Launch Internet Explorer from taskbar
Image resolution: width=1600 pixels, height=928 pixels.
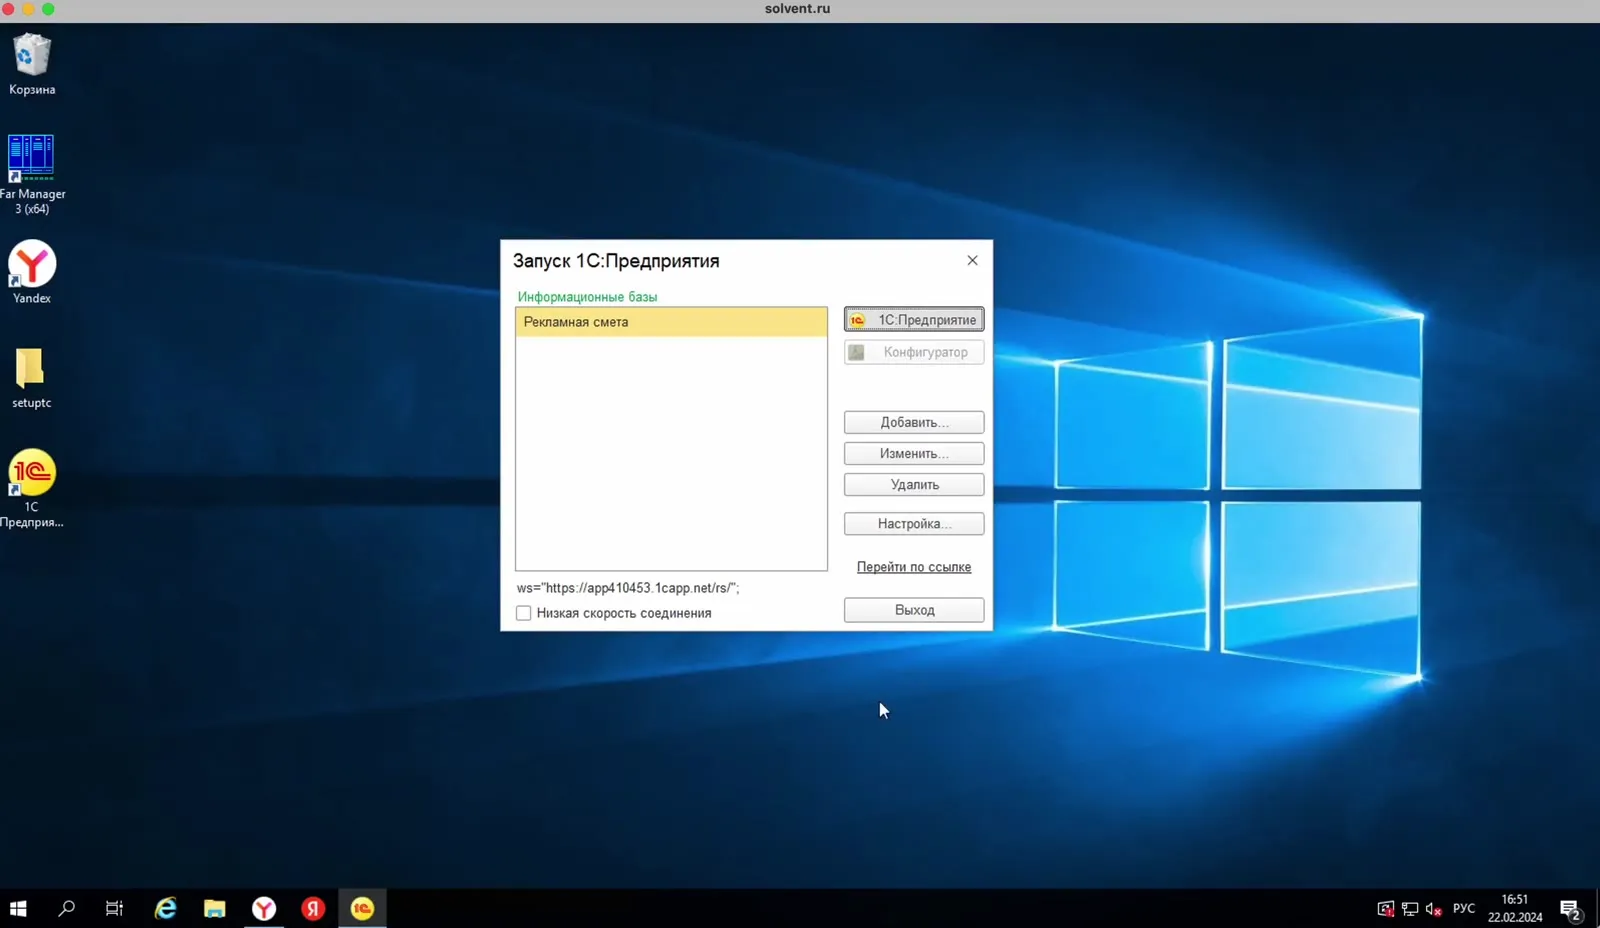[166, 908]
